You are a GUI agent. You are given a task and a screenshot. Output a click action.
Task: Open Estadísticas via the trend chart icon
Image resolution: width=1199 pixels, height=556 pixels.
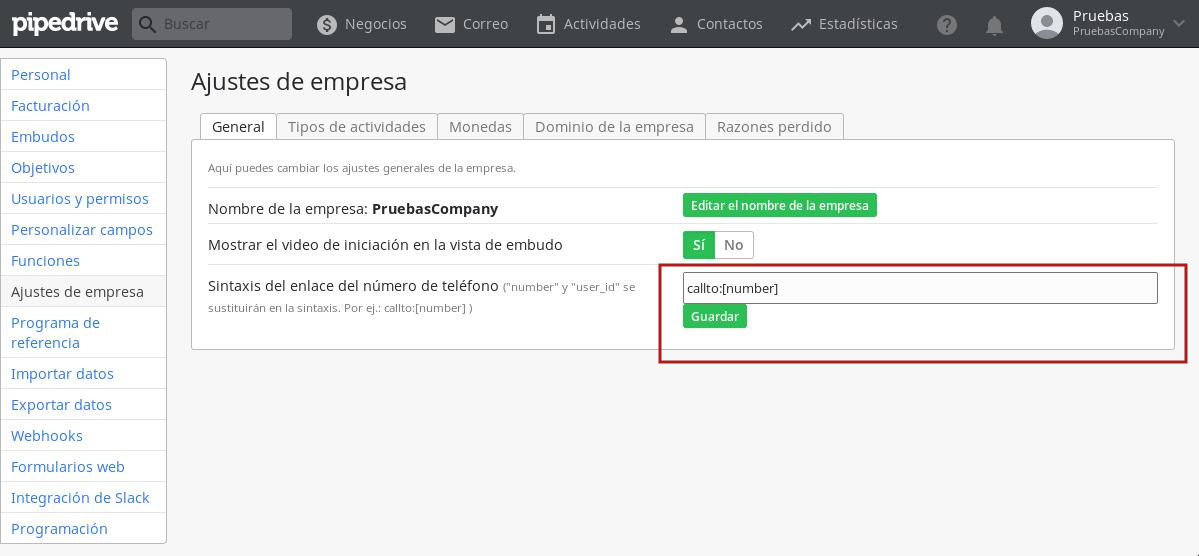(x=801, y=24)
